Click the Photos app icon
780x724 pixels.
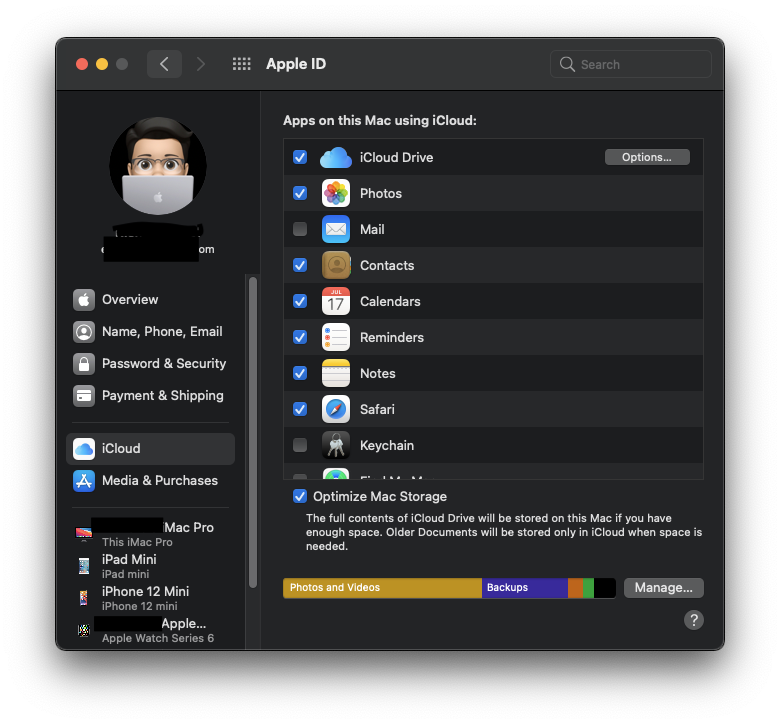click(x=336, y=193)
